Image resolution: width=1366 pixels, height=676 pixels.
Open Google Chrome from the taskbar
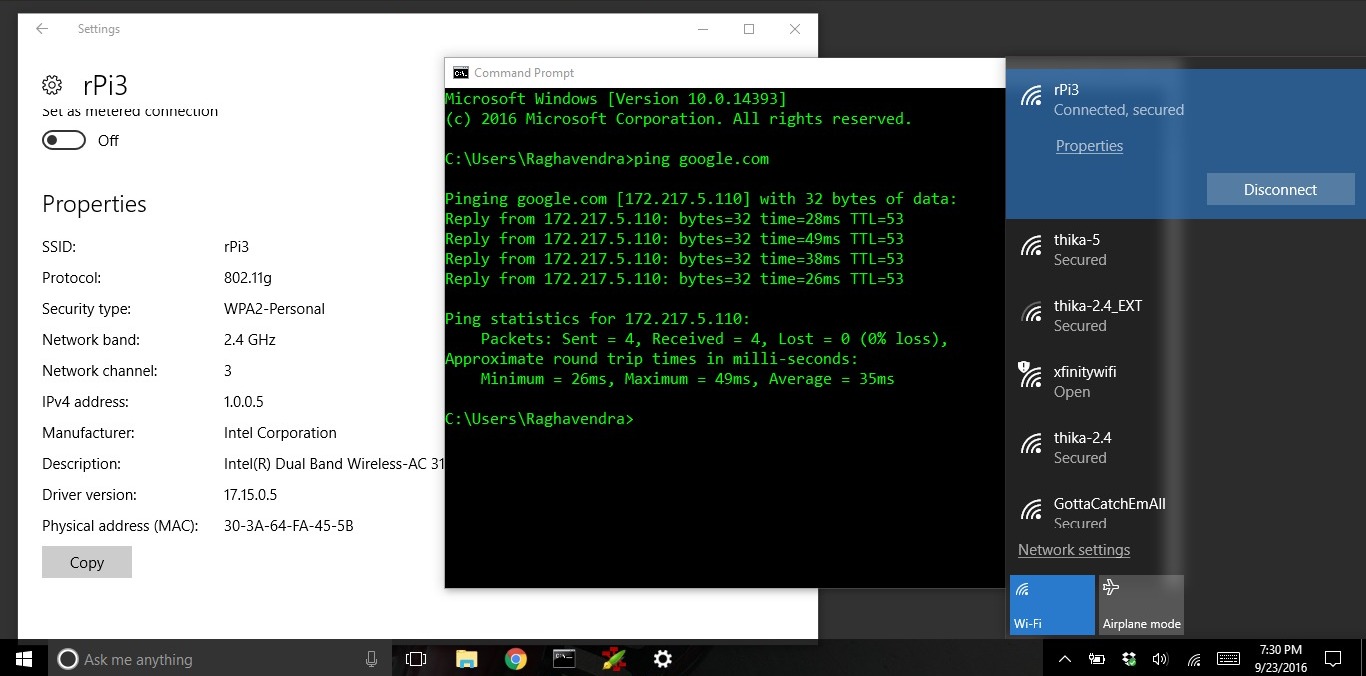click(516, 659)
